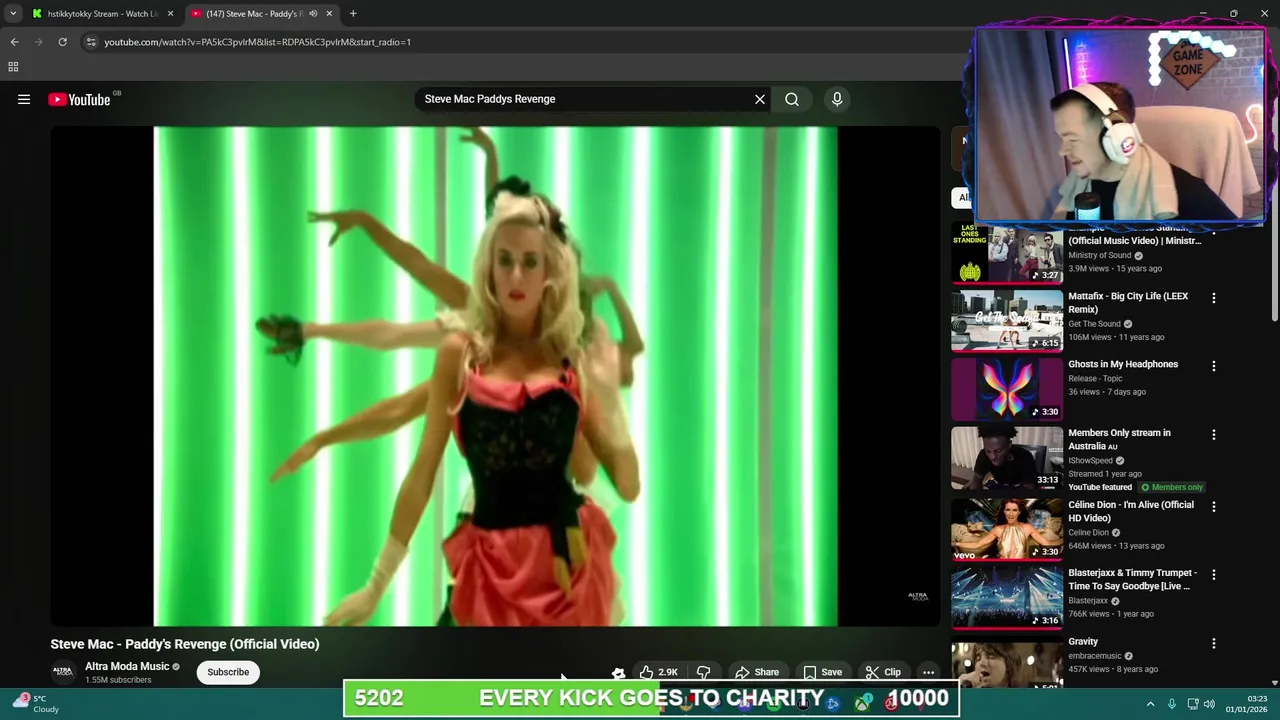Open the taskbar volume speaker icon
The width and height of the screenshot is (1280, 720).
point(1209,704)
